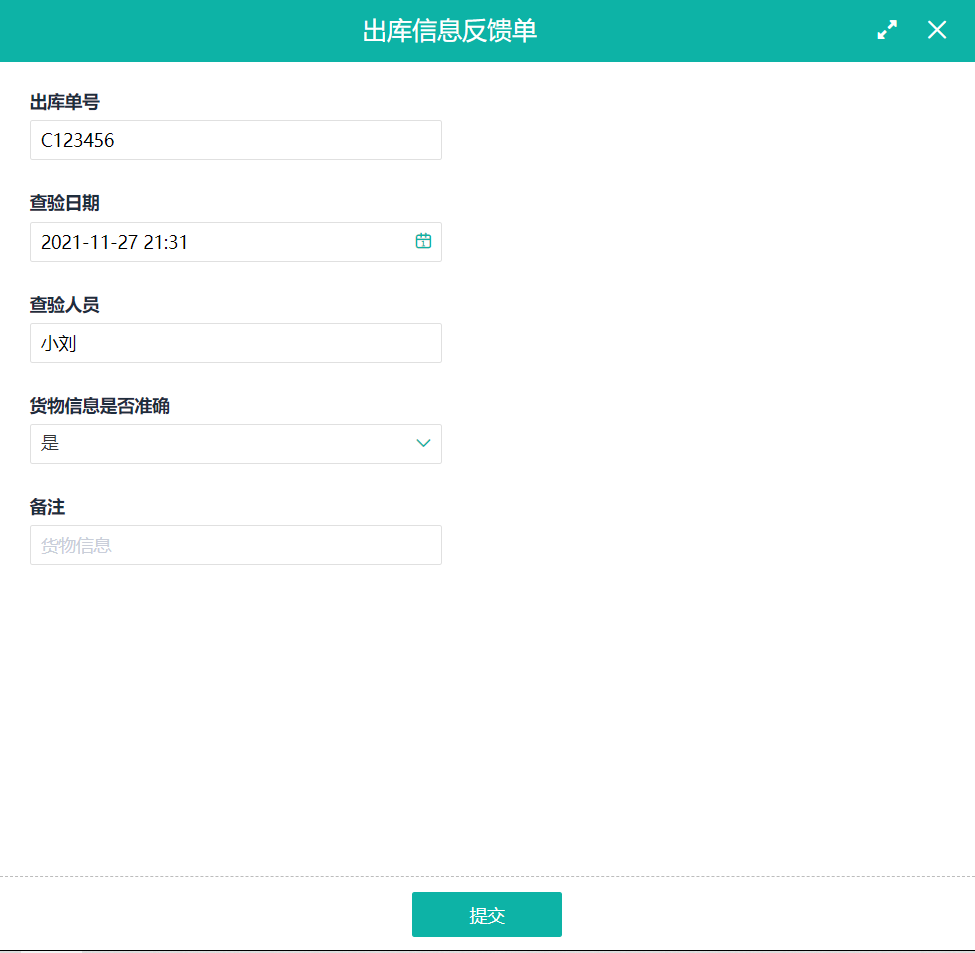Click footer area left of 提交 button
975x953 pixels.
(200, 914)
